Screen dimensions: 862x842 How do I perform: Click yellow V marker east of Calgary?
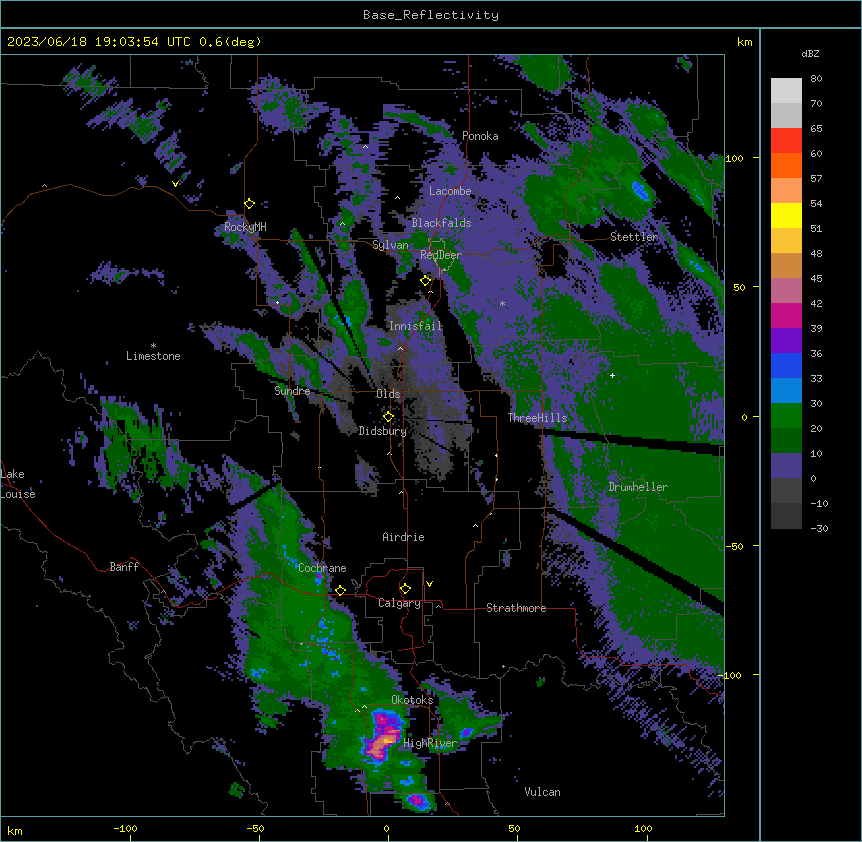[x=429, y=584]
